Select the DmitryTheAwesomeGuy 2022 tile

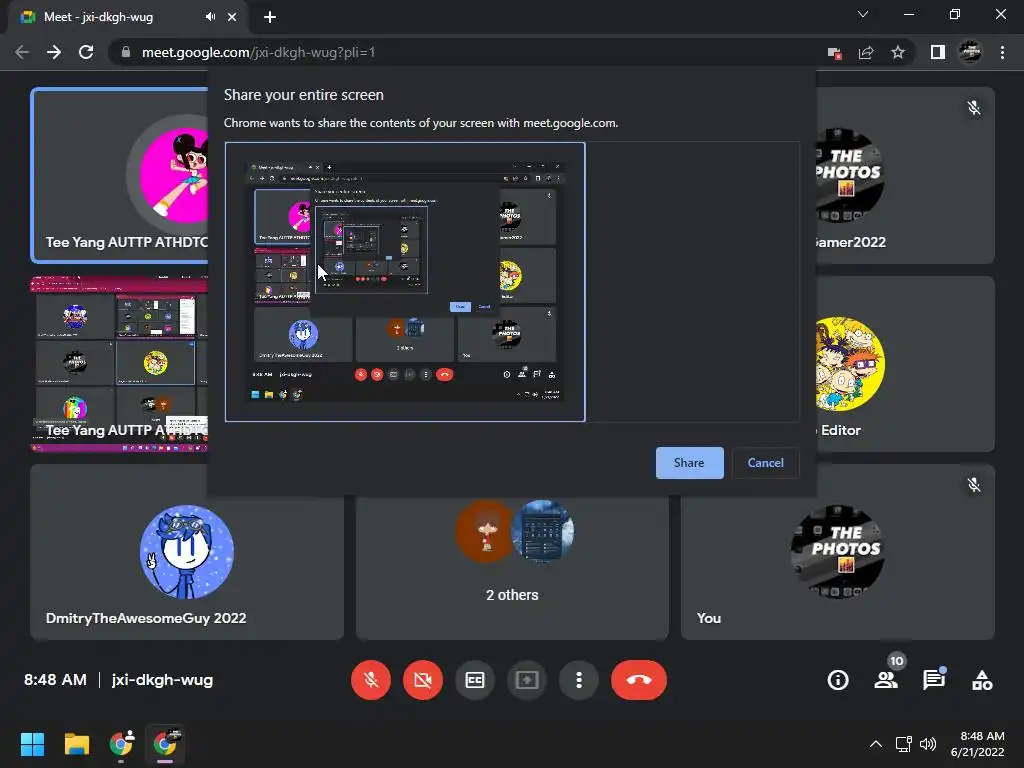tap(187, 552)
